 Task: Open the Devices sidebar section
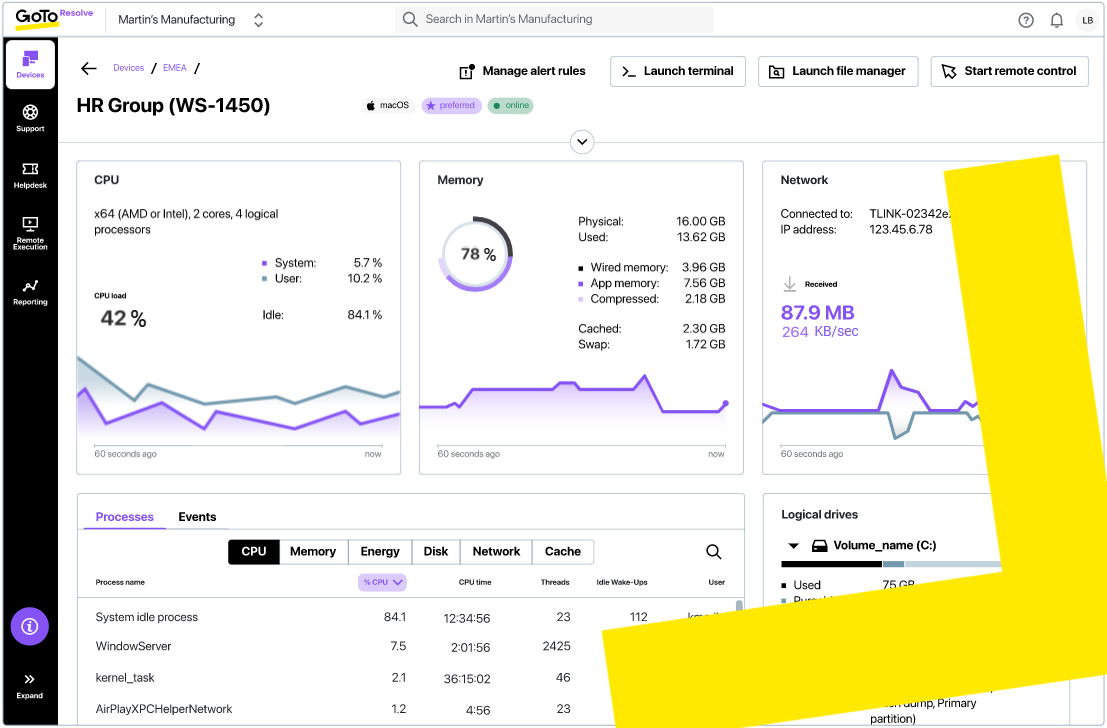[30, 64]
